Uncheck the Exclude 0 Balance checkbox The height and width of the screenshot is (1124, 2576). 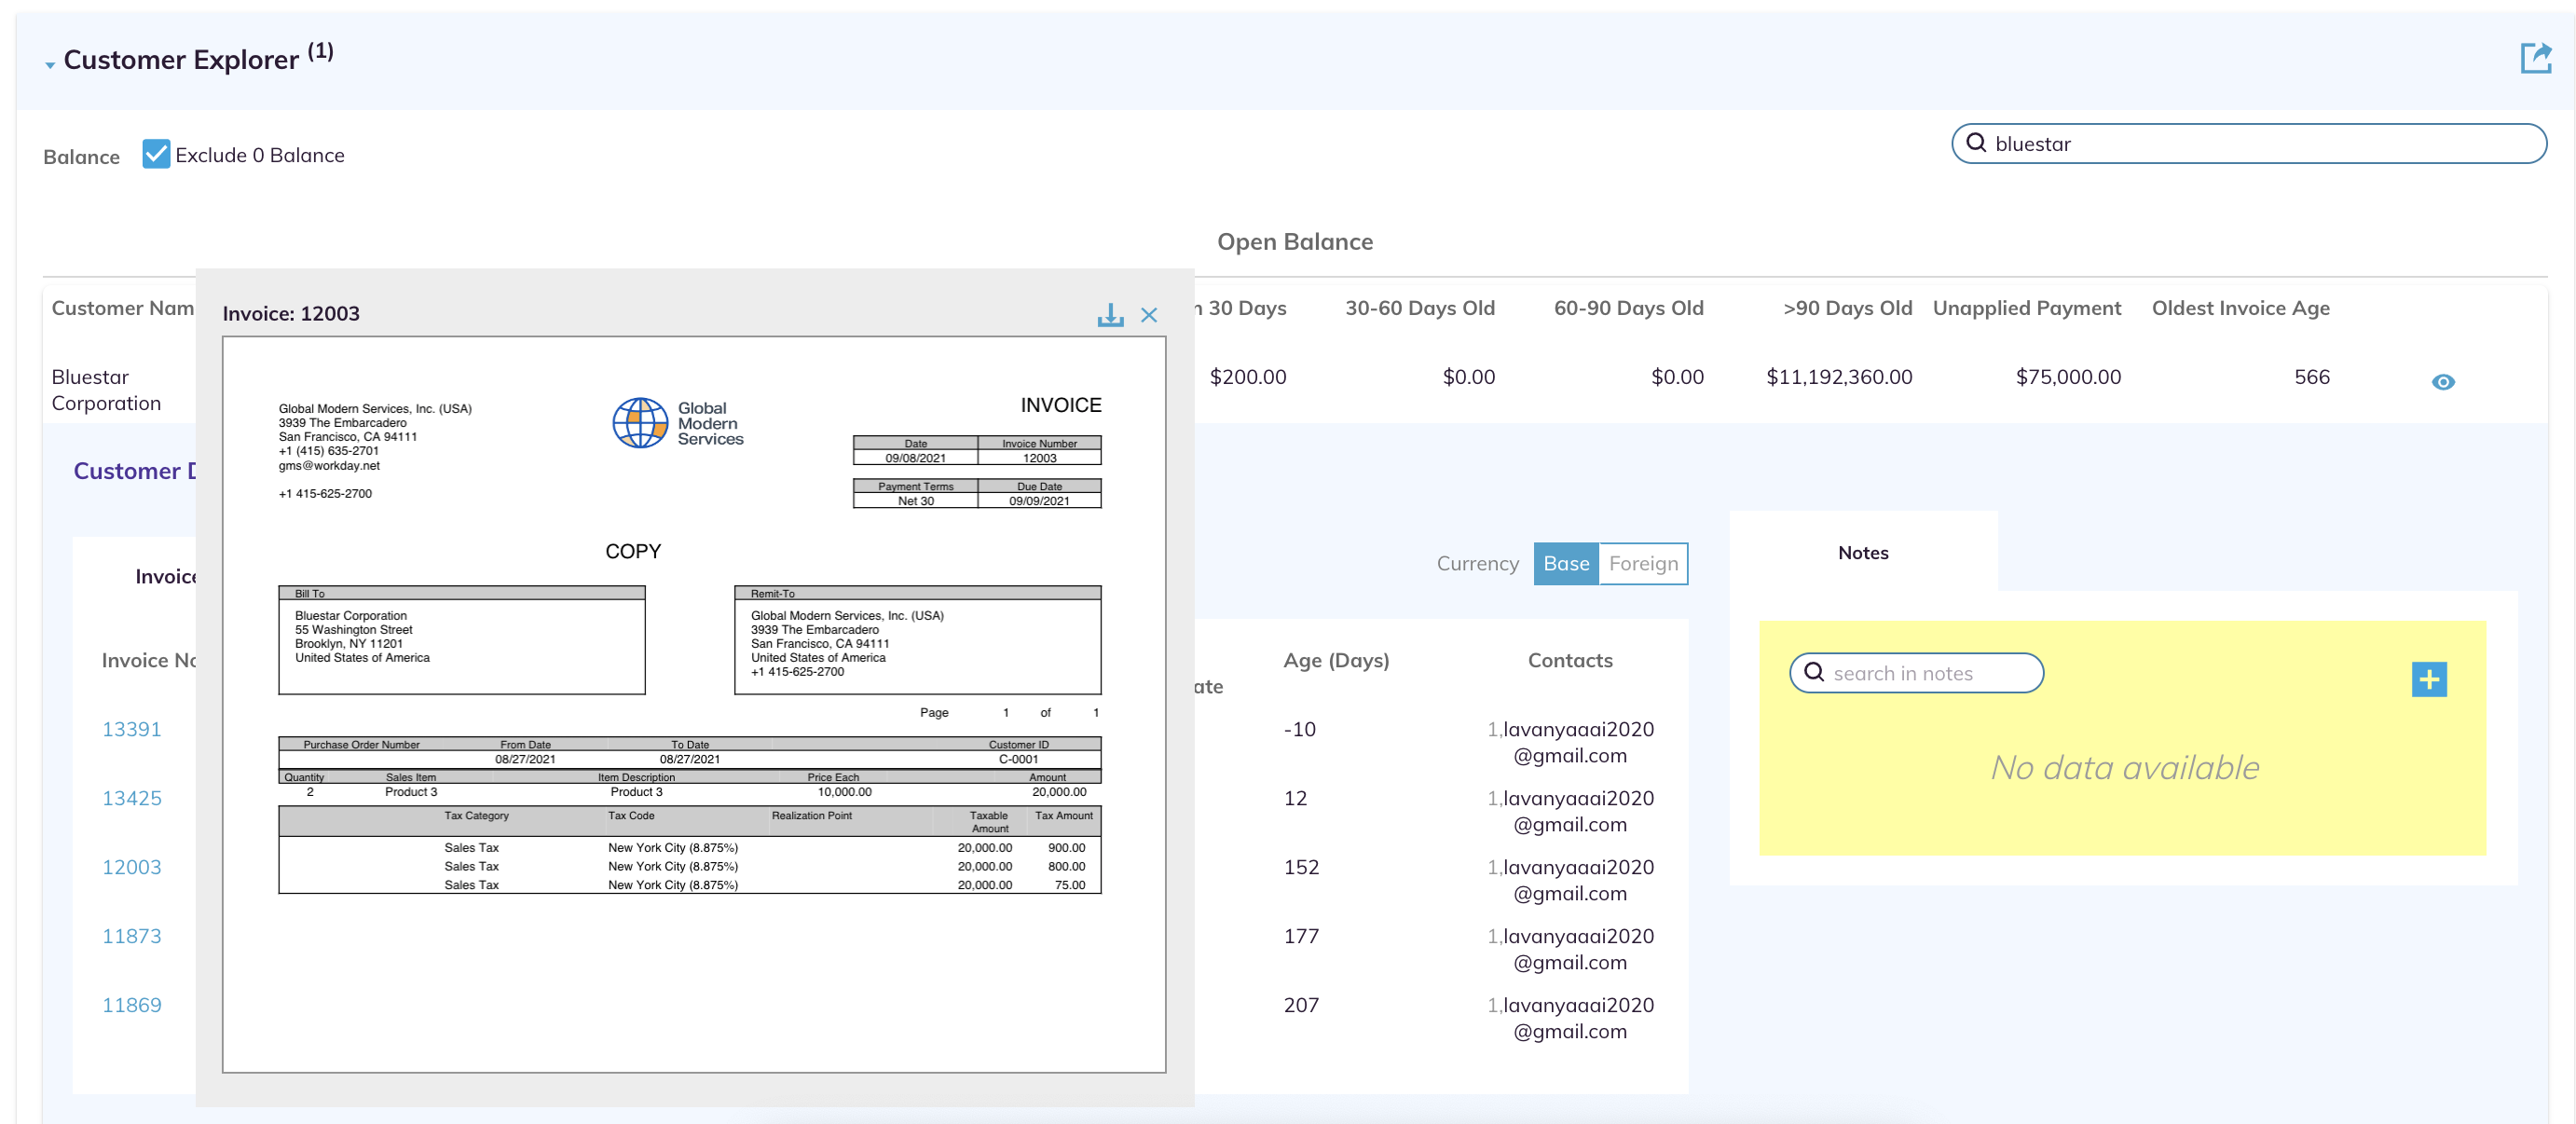tap(155, 154)
